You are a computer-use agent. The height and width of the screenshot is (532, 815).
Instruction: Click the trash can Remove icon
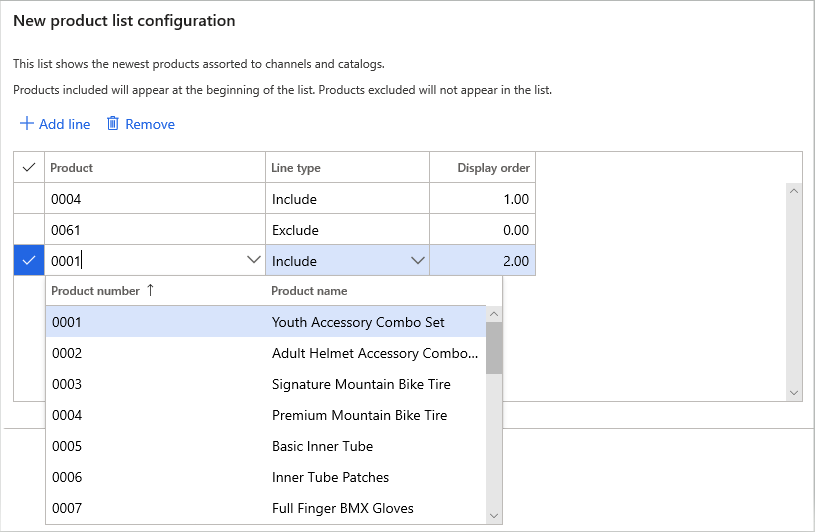pyautogui.click(x=113, y=124)
